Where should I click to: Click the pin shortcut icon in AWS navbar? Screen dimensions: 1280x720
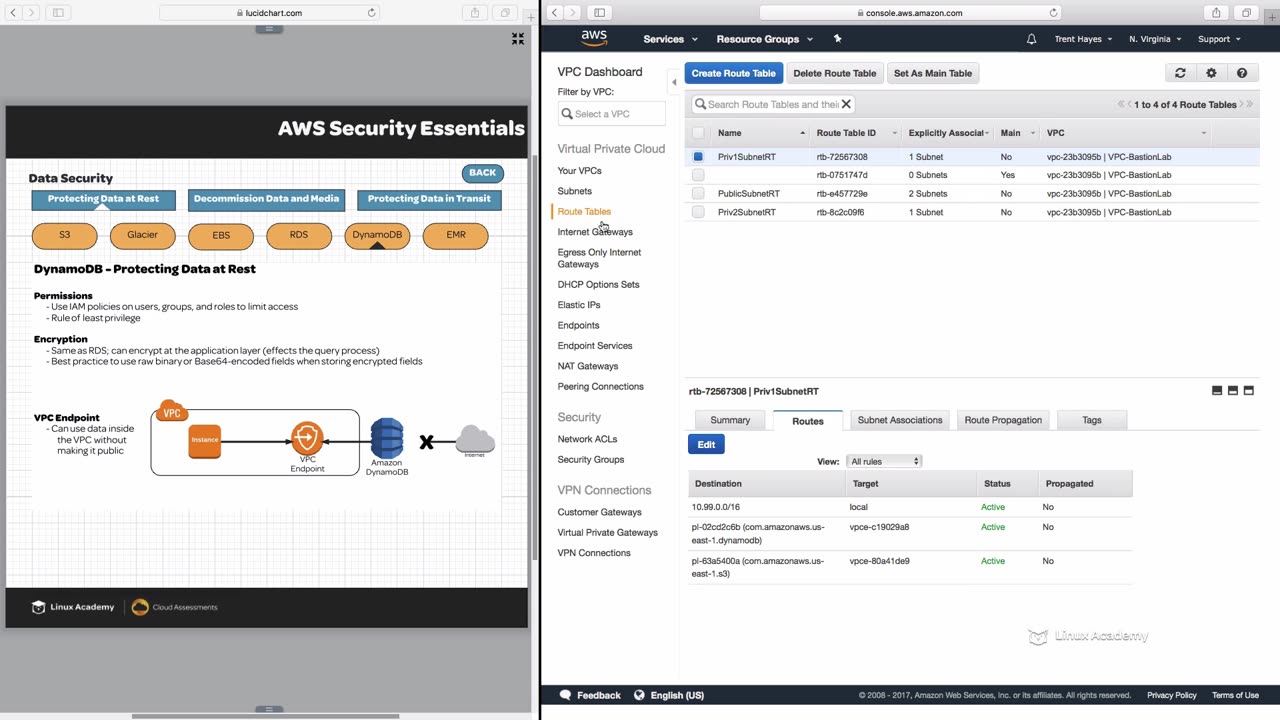point(837,39)
